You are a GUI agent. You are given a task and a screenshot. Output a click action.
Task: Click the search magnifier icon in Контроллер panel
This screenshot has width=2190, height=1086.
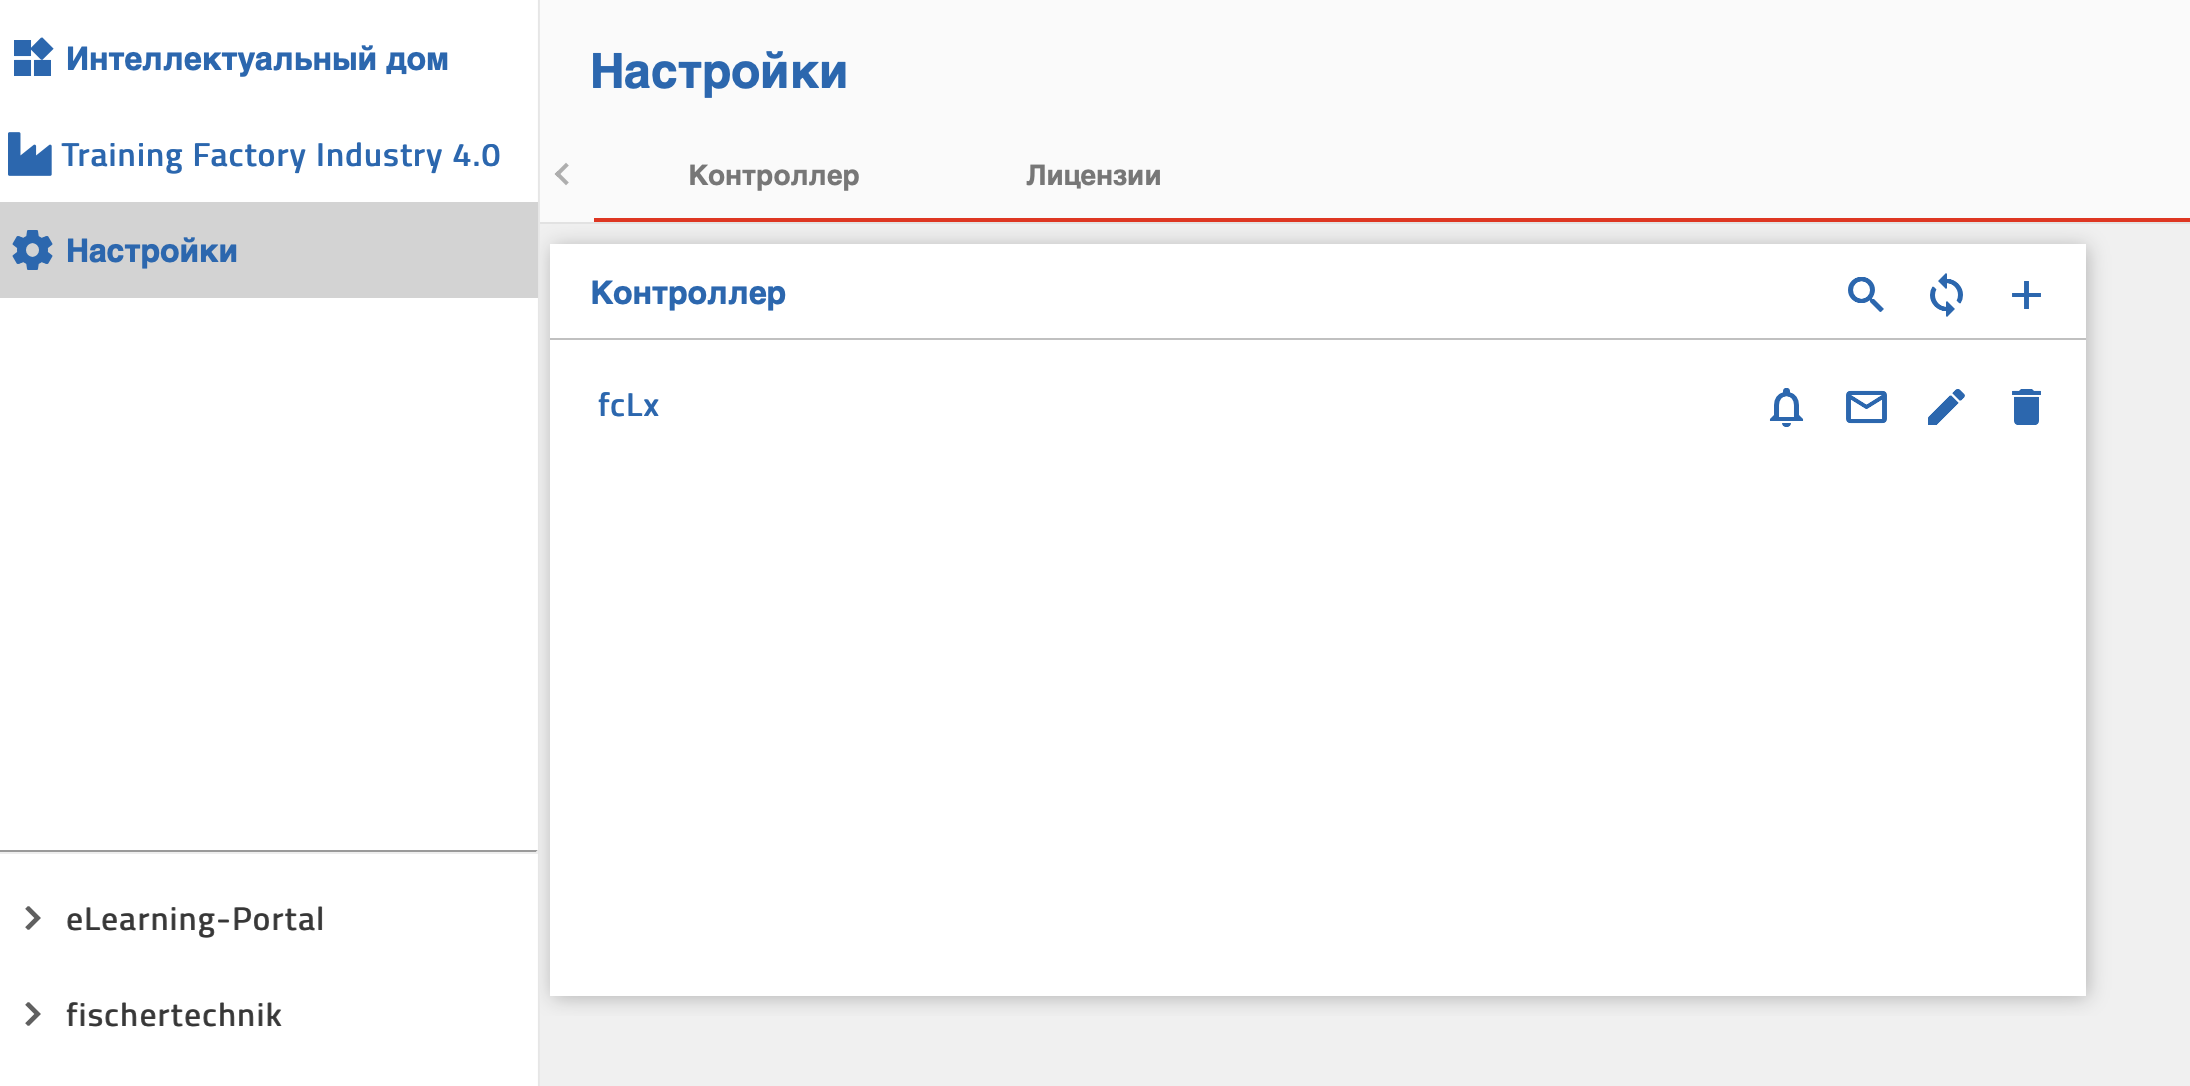pos(1865,295)
